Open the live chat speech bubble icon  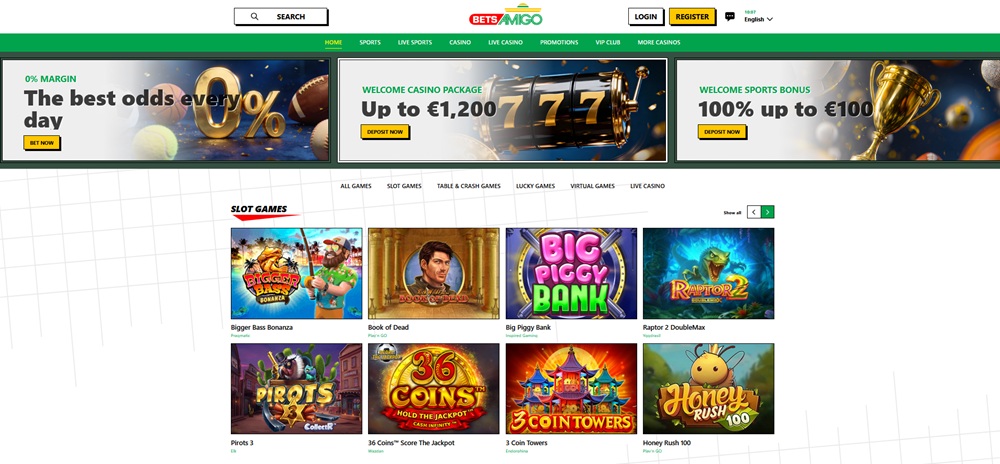pyautogui.click(x=730, y=17)
